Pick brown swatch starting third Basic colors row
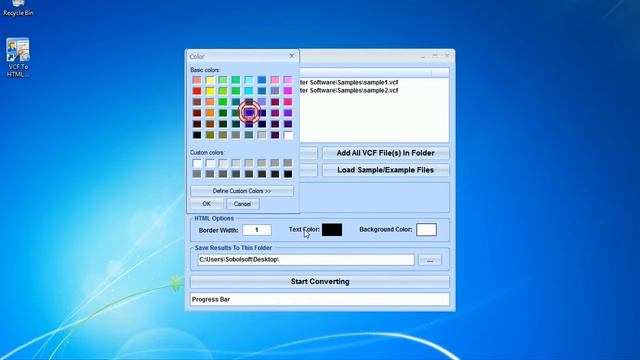The width and height of the screenshot is (640, 360). coord(197,102)
